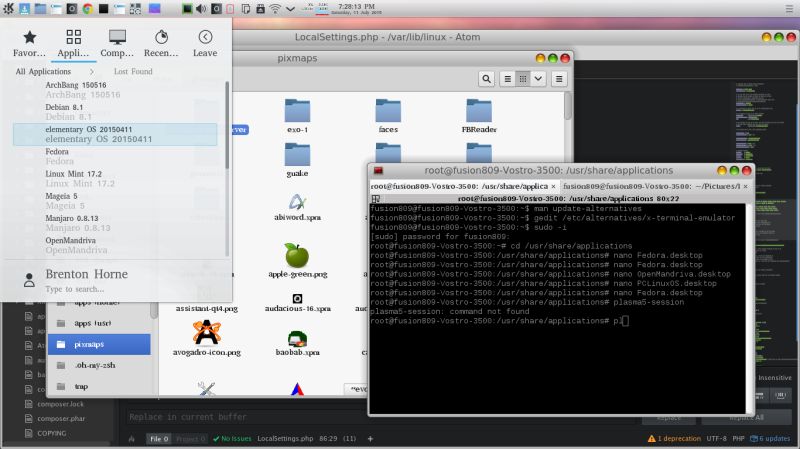This screenshot has width=800, height=449.
Task: Open the pixmaps window hamburger menu
Action: point(559,79)
